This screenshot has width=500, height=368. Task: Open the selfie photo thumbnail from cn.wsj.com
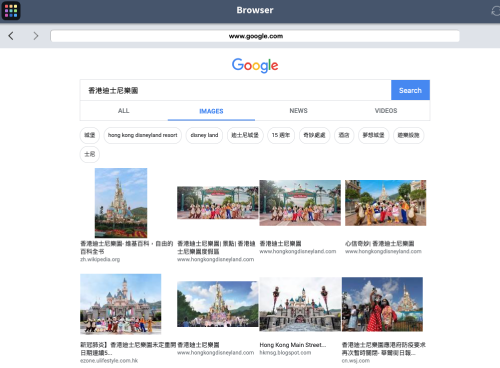point(382,304)
